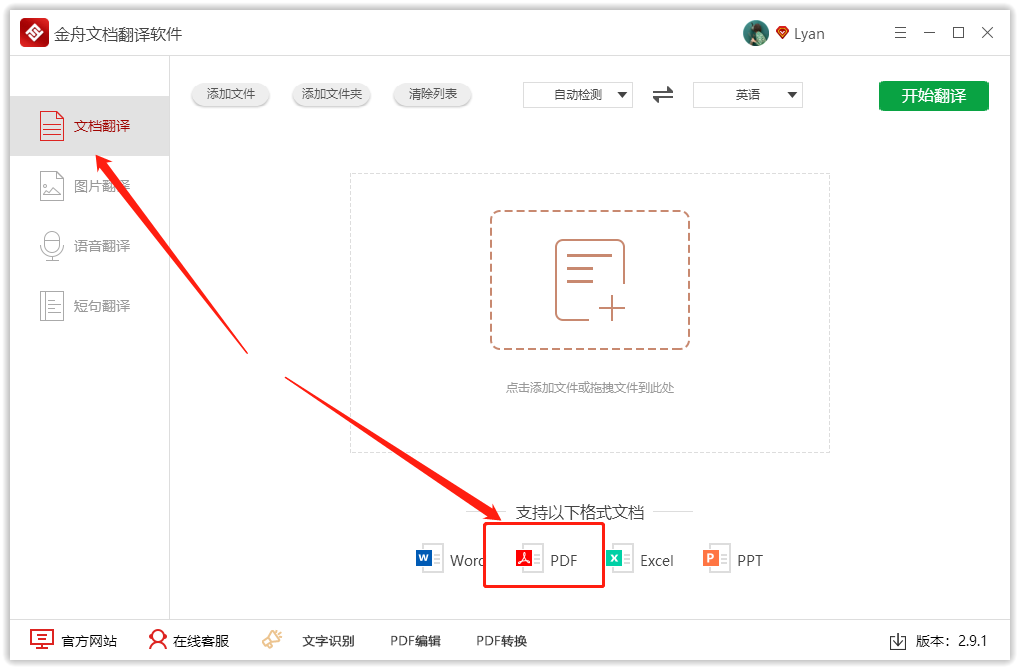The image size is (1020, 670).
Task: Click the VIP diamond badge icon
Action: point(783,33)
